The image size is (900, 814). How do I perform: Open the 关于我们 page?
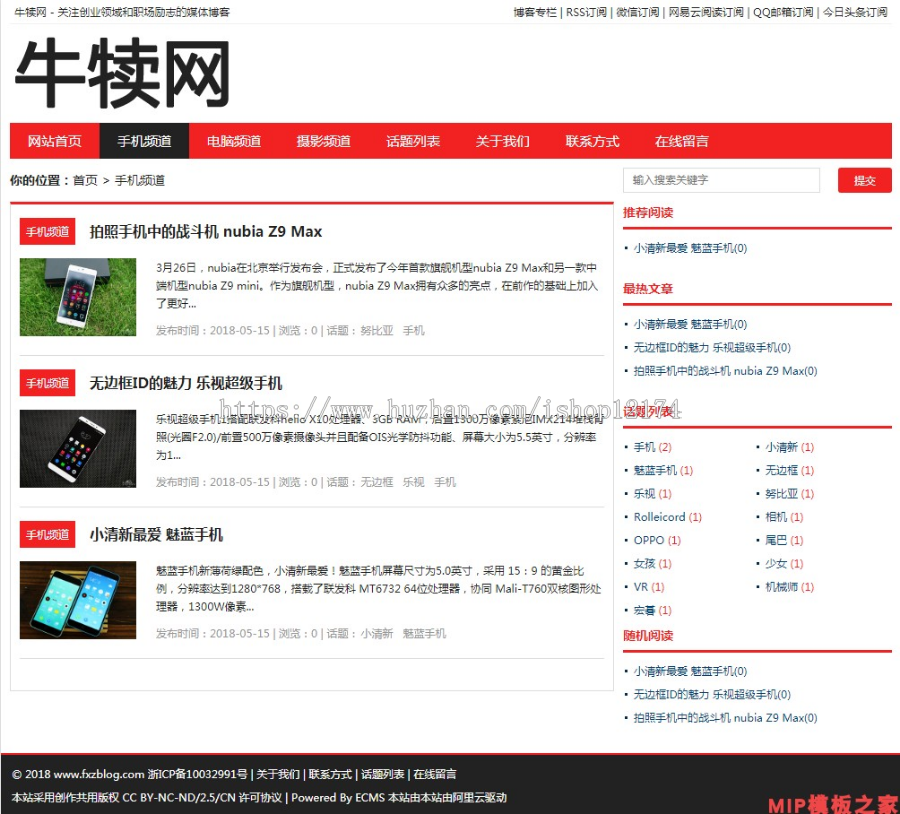coord(502,141)
